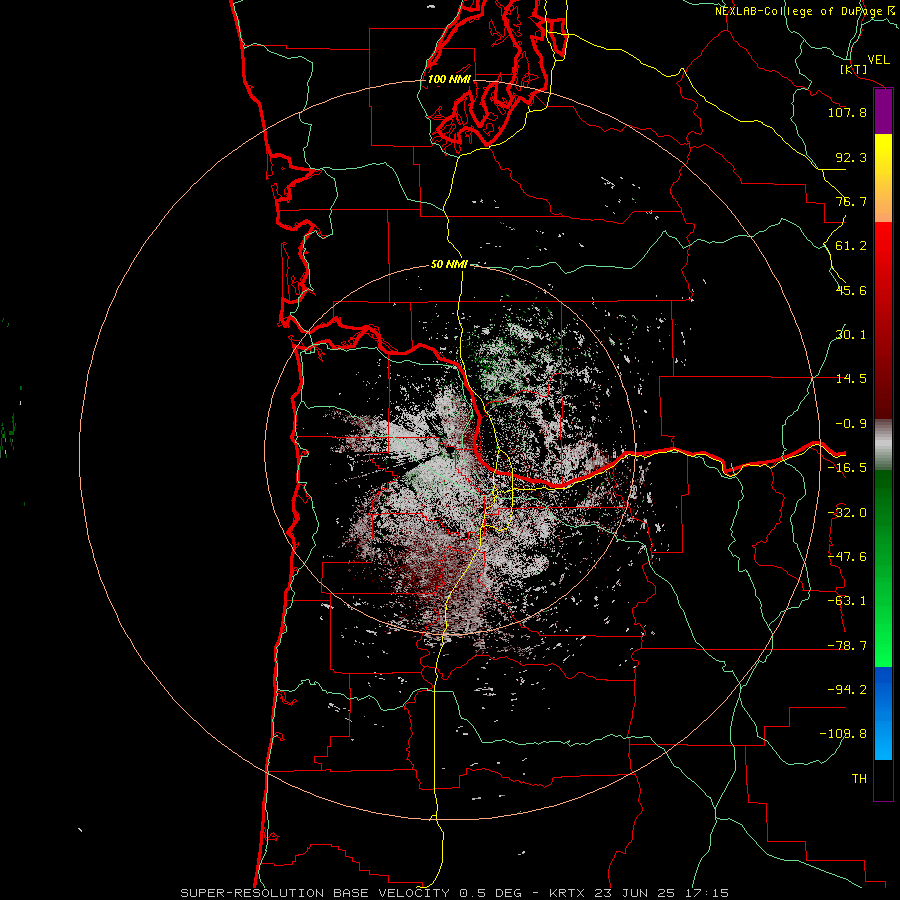This screenshot has height=900, width=900.
Task: Click the black TH segment of the color bar
Action: click(883, 780)
